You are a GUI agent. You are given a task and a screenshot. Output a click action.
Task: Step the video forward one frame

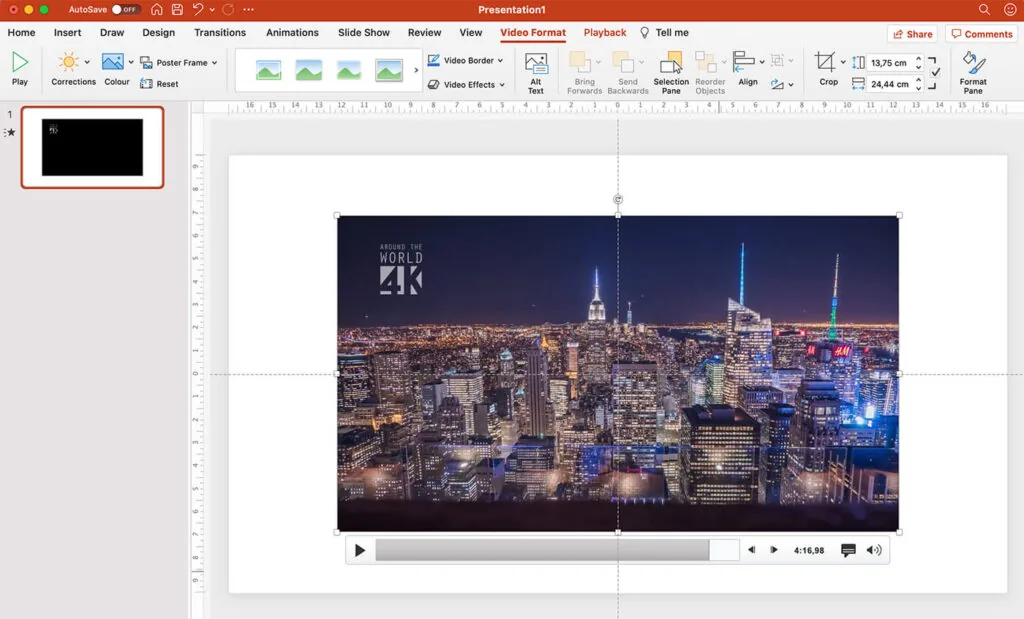[774, 550]
